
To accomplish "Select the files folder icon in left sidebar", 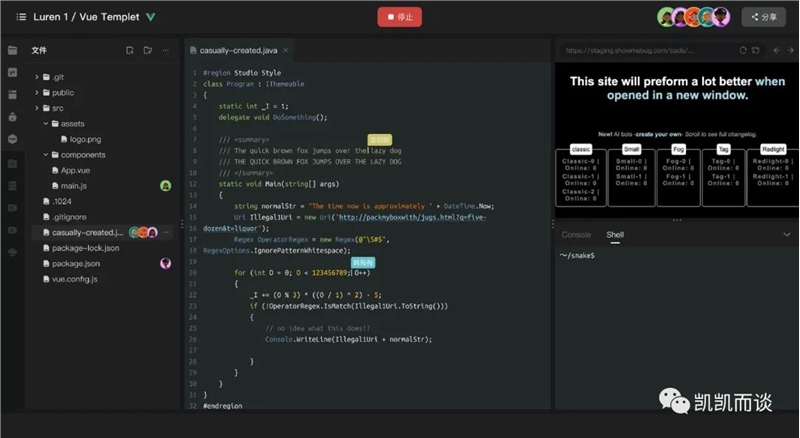I will (x=13, y=50).
